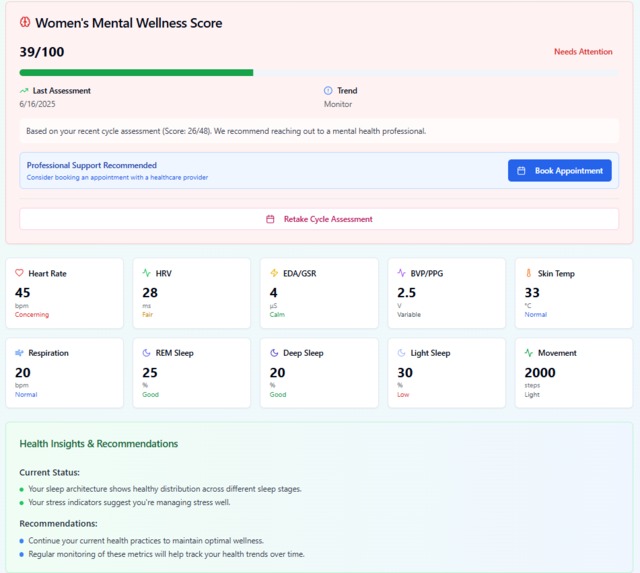
Task: Click the Regular monitoring recommendation line
Action: tap(167, 554)
